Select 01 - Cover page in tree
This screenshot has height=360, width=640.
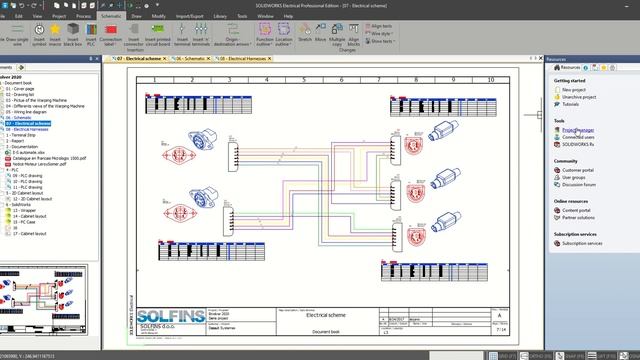tap(20, 89)
